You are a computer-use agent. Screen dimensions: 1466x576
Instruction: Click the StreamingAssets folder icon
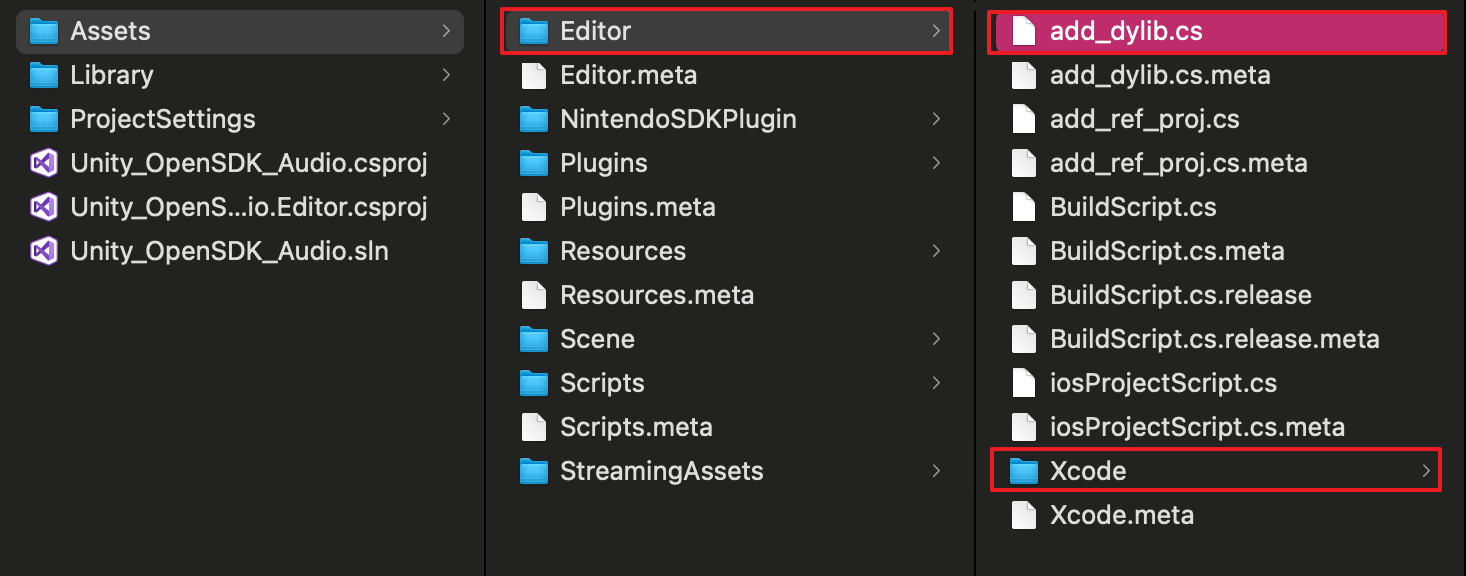[535, 471]
